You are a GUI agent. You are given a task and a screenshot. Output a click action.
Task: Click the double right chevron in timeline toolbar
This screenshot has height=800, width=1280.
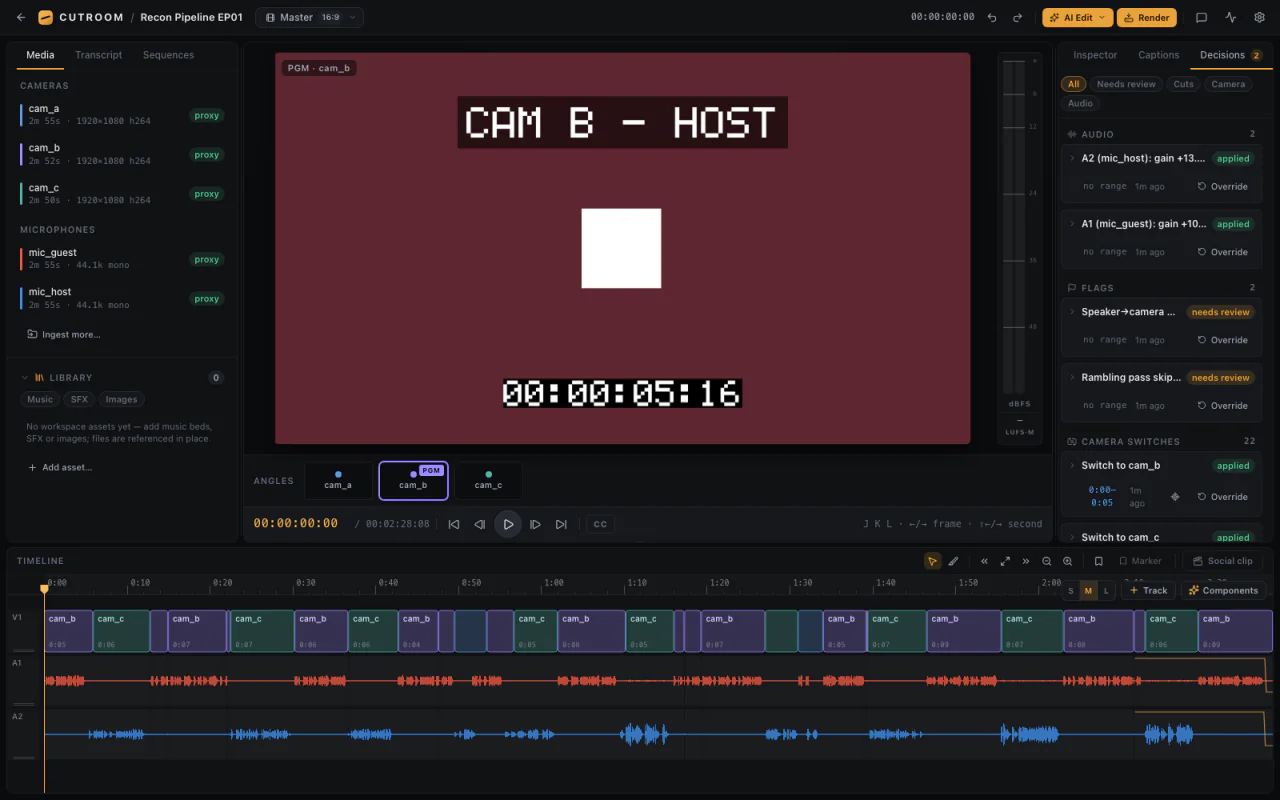pos(1026,561)
